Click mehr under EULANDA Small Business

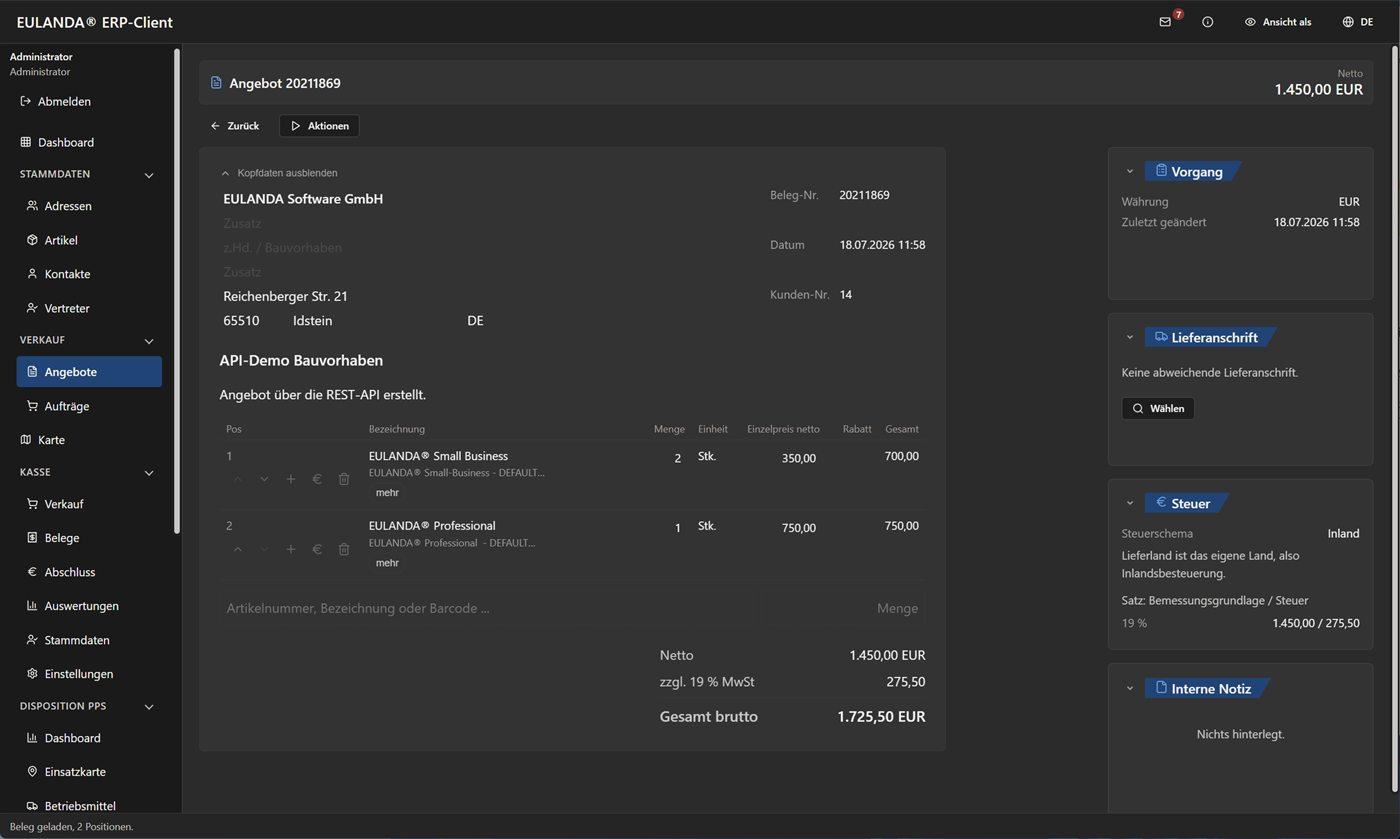pyautogui.click(x=387, y=493)
